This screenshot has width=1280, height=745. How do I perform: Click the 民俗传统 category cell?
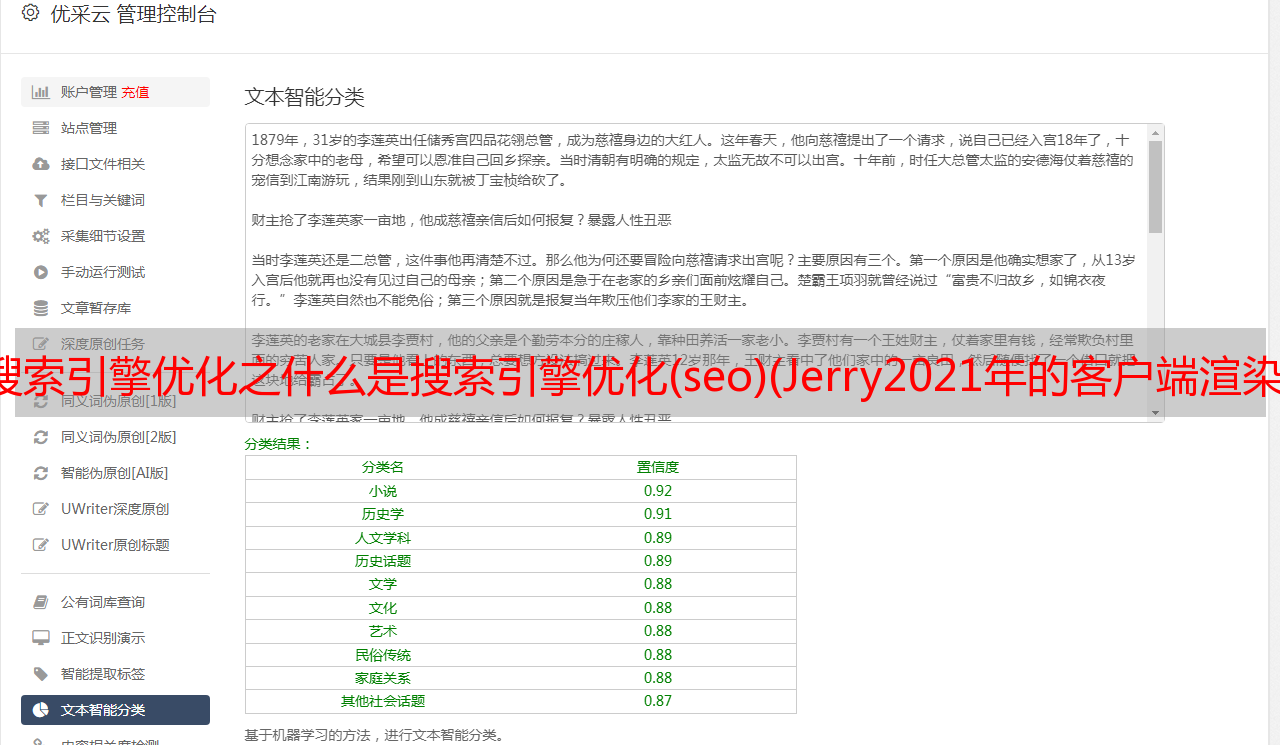383,655
